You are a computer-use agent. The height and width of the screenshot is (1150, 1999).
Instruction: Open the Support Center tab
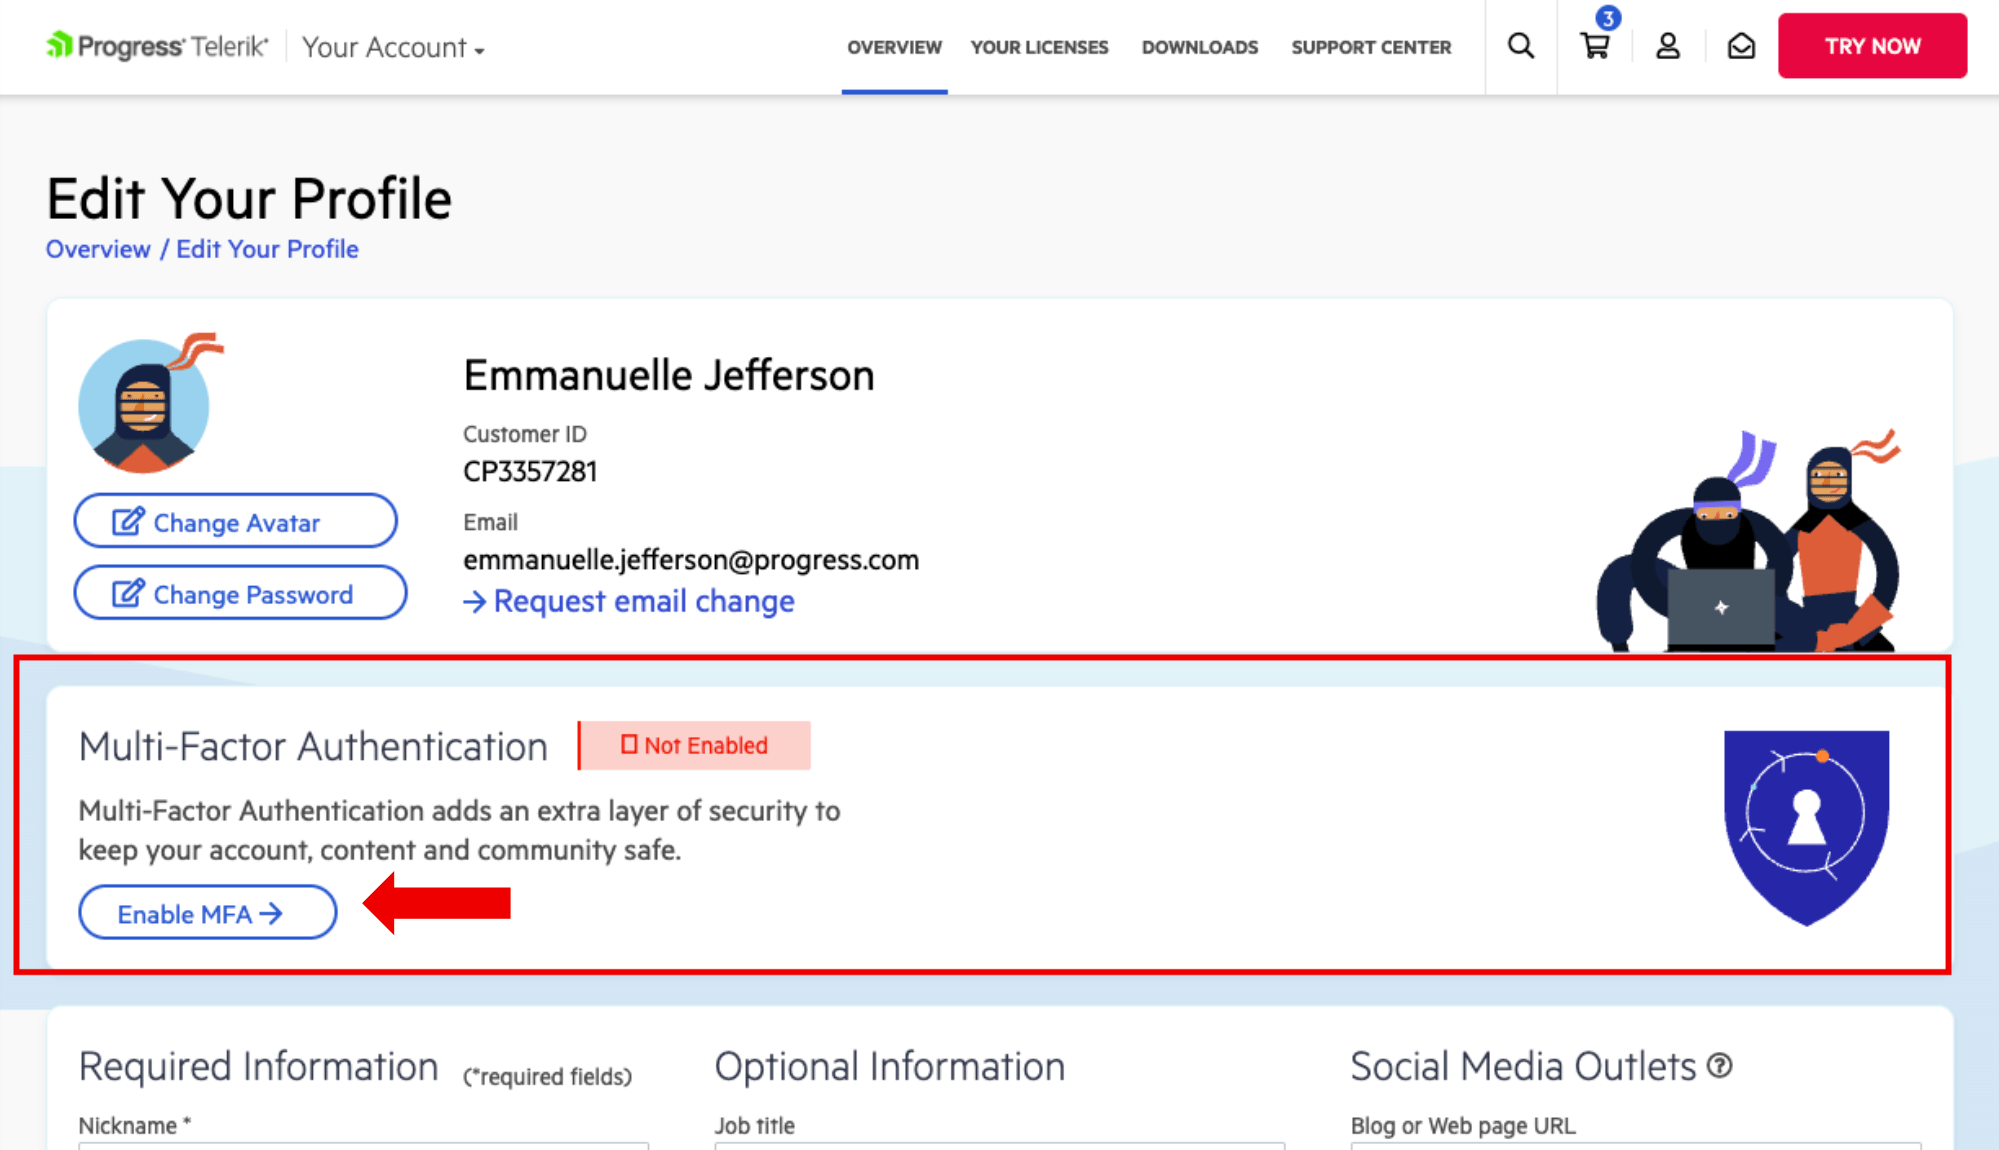tap(1371, 47)
